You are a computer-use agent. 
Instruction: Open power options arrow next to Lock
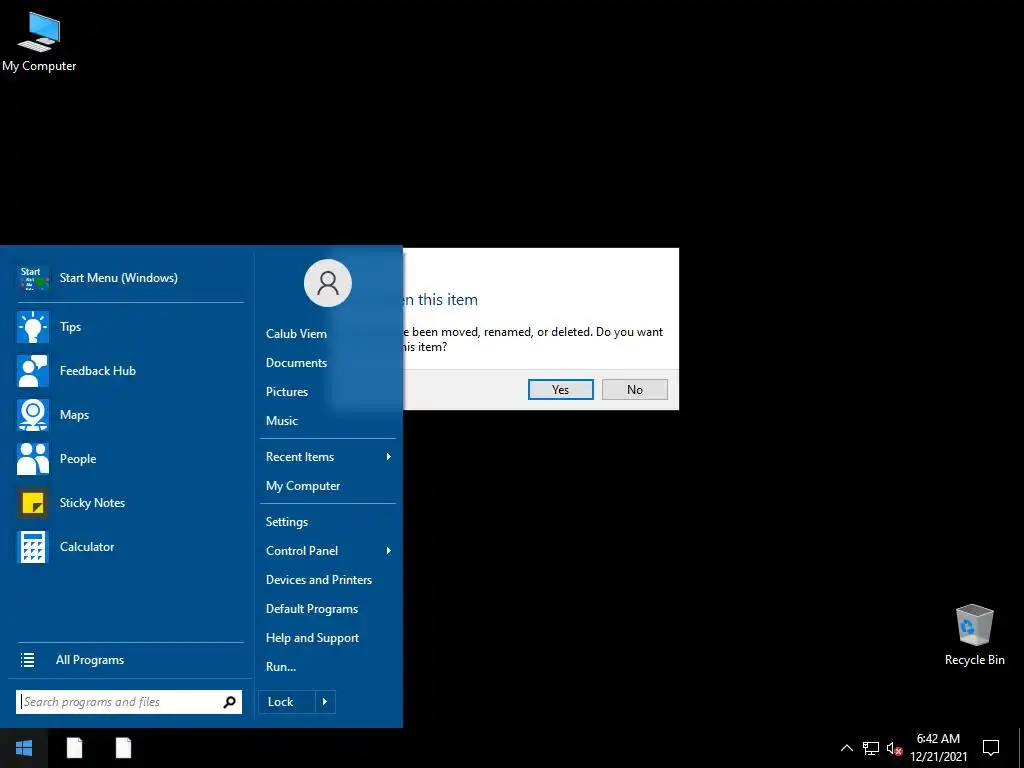click(x=325, y=702)
